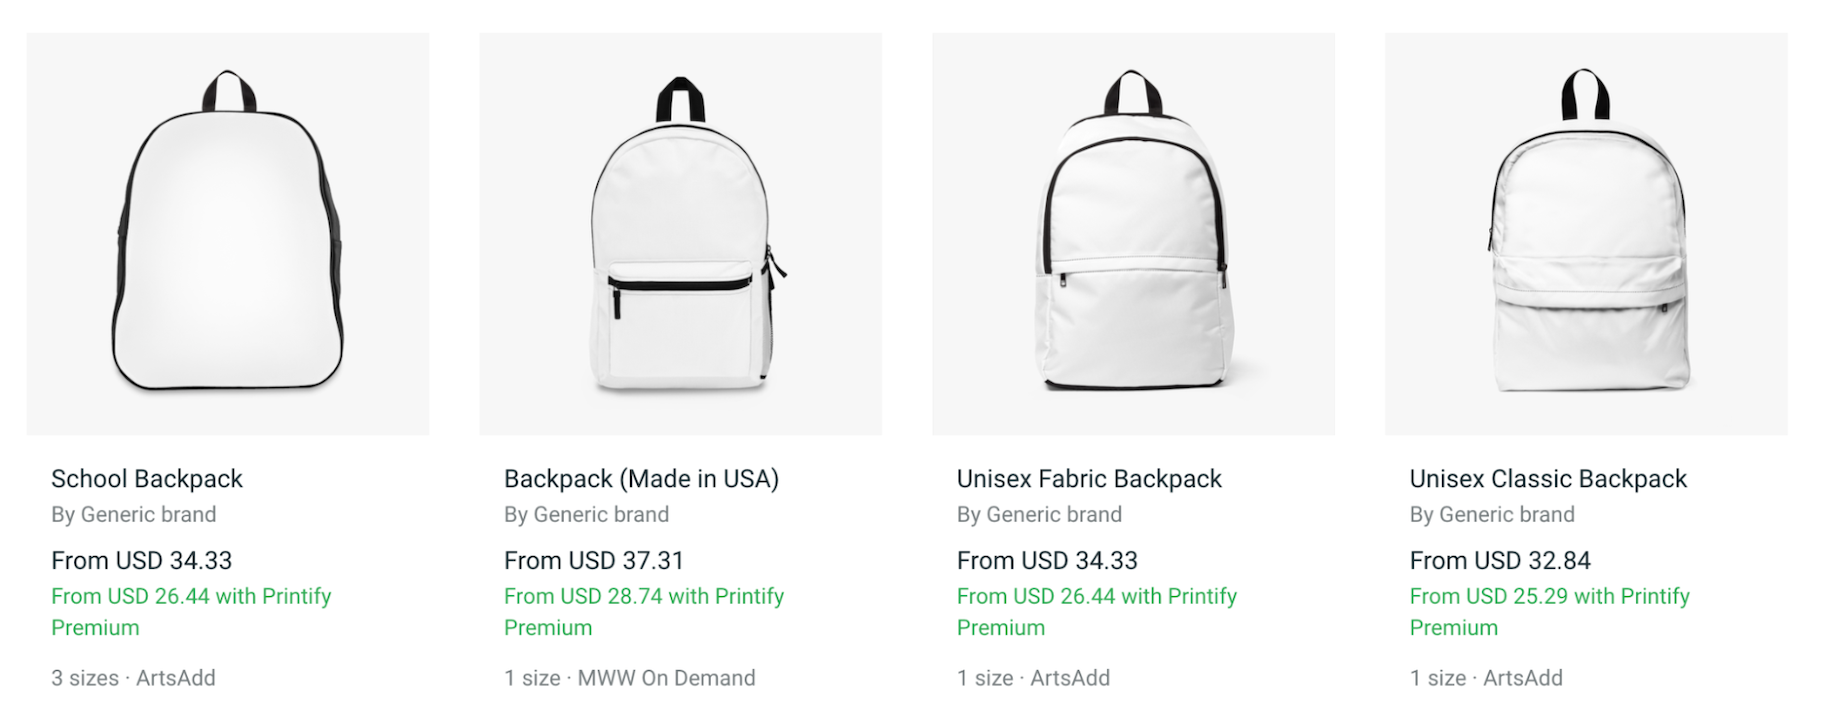Open the School Backpack product image
1824x728 pixels.
[228, 234]
